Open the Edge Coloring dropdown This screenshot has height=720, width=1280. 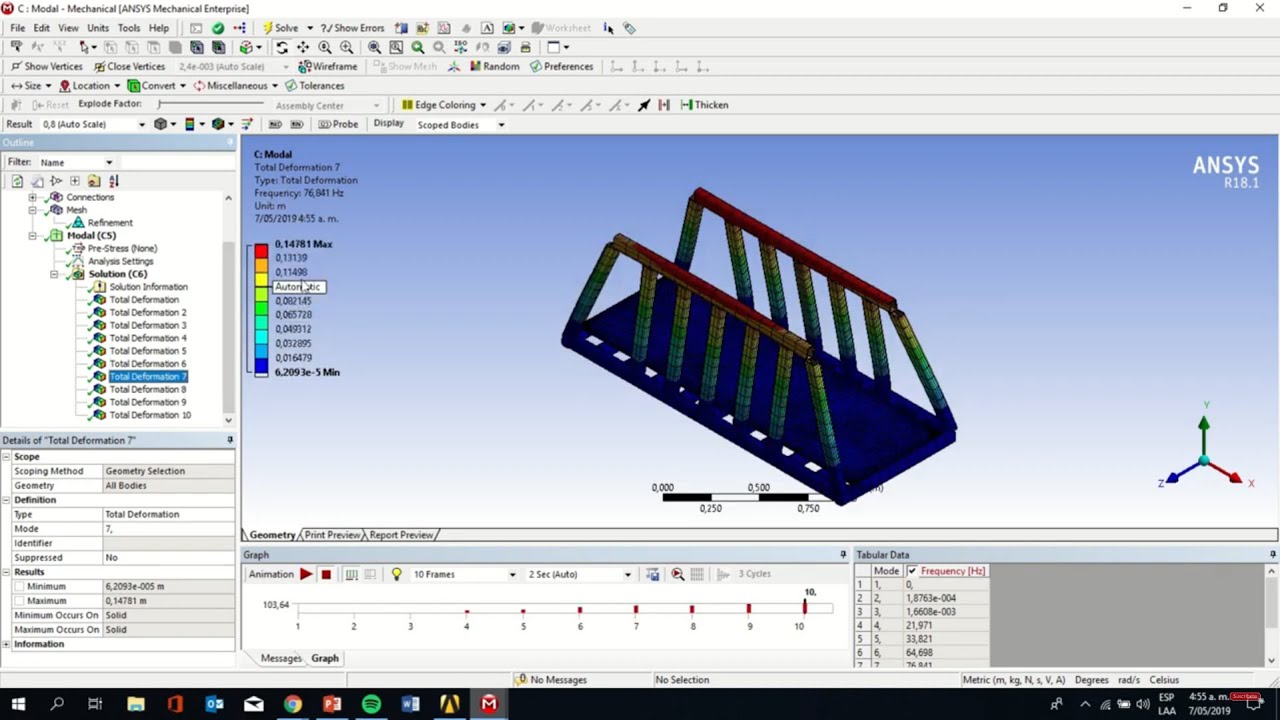[x=482, y=105]
